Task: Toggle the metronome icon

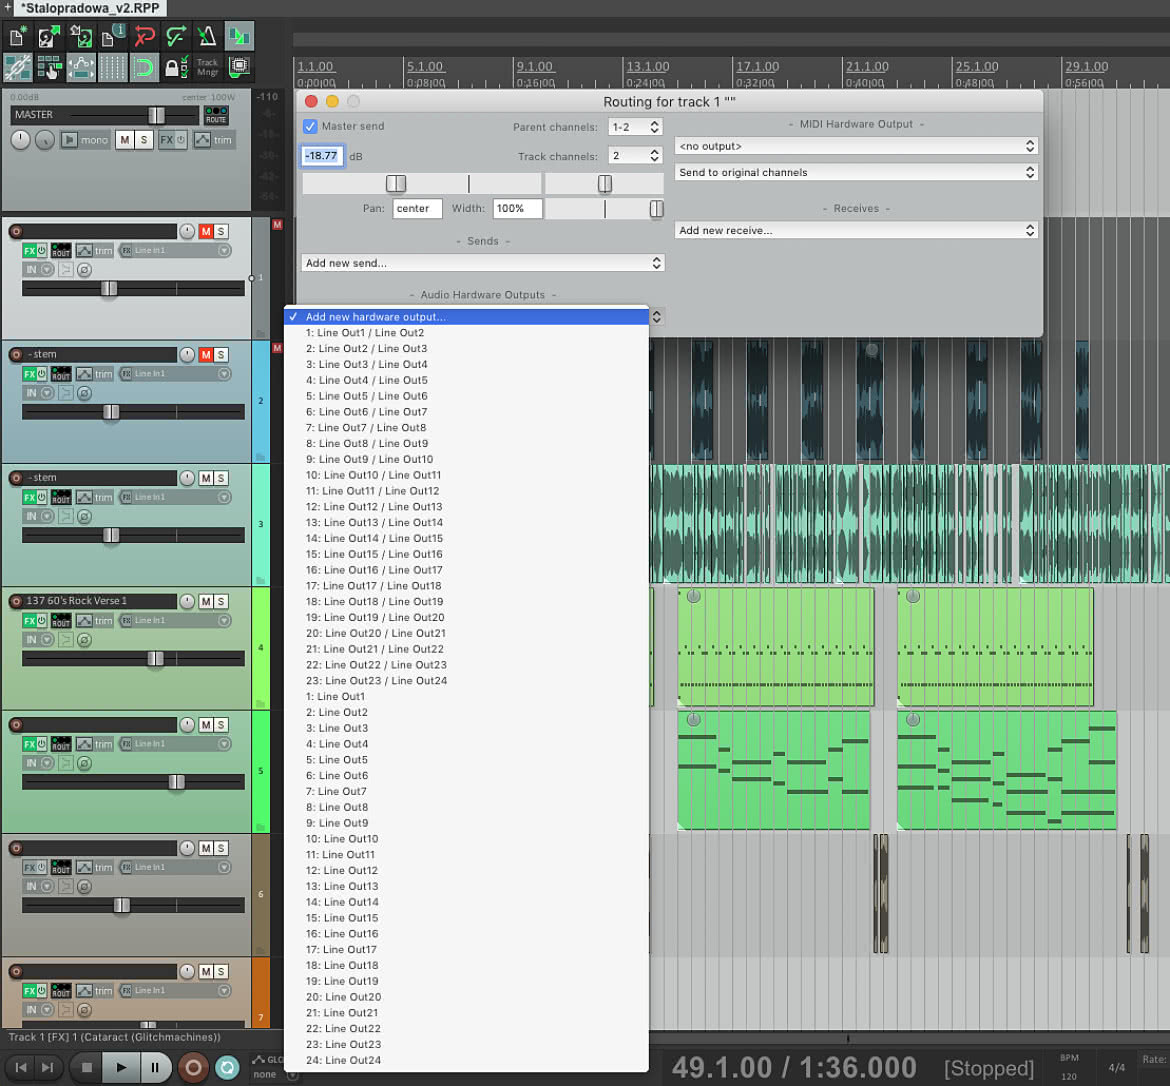Action: (x=207, y=37)
